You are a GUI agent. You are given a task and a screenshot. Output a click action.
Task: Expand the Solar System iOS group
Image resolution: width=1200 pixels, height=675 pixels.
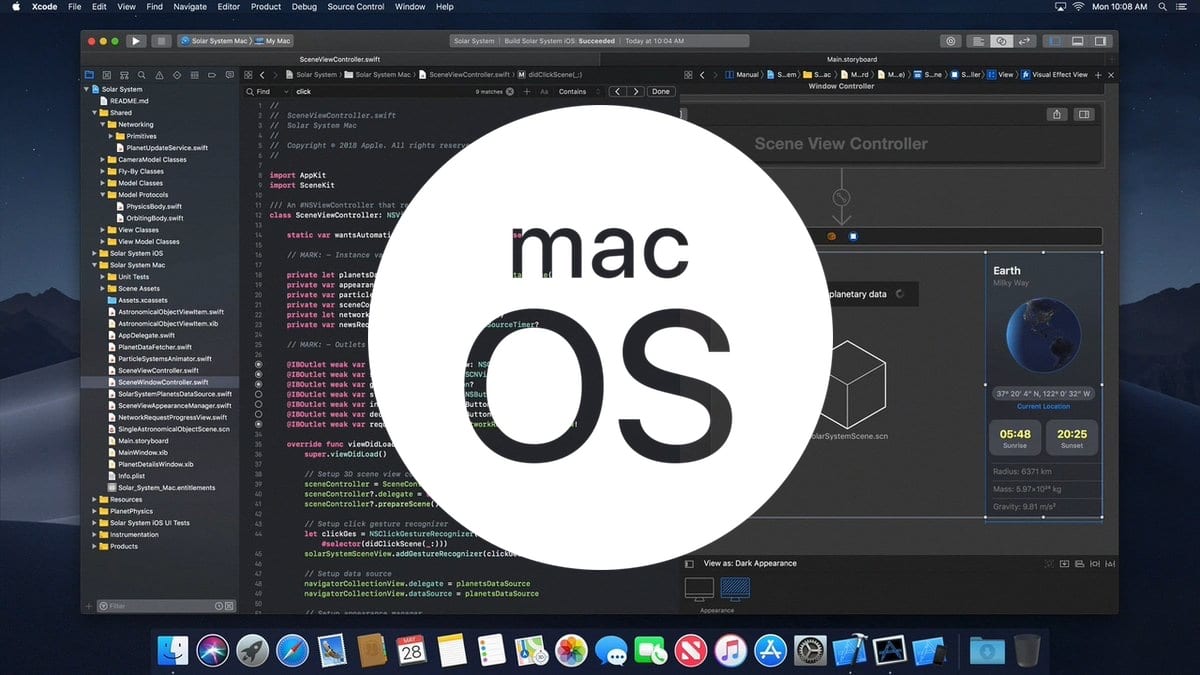pyautogui.click(x=95, y=254)
